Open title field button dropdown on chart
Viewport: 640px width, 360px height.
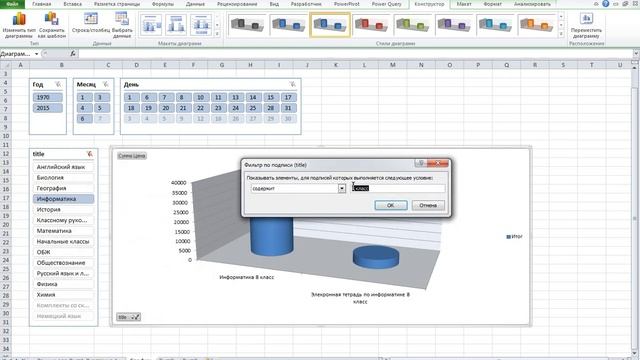129,317
